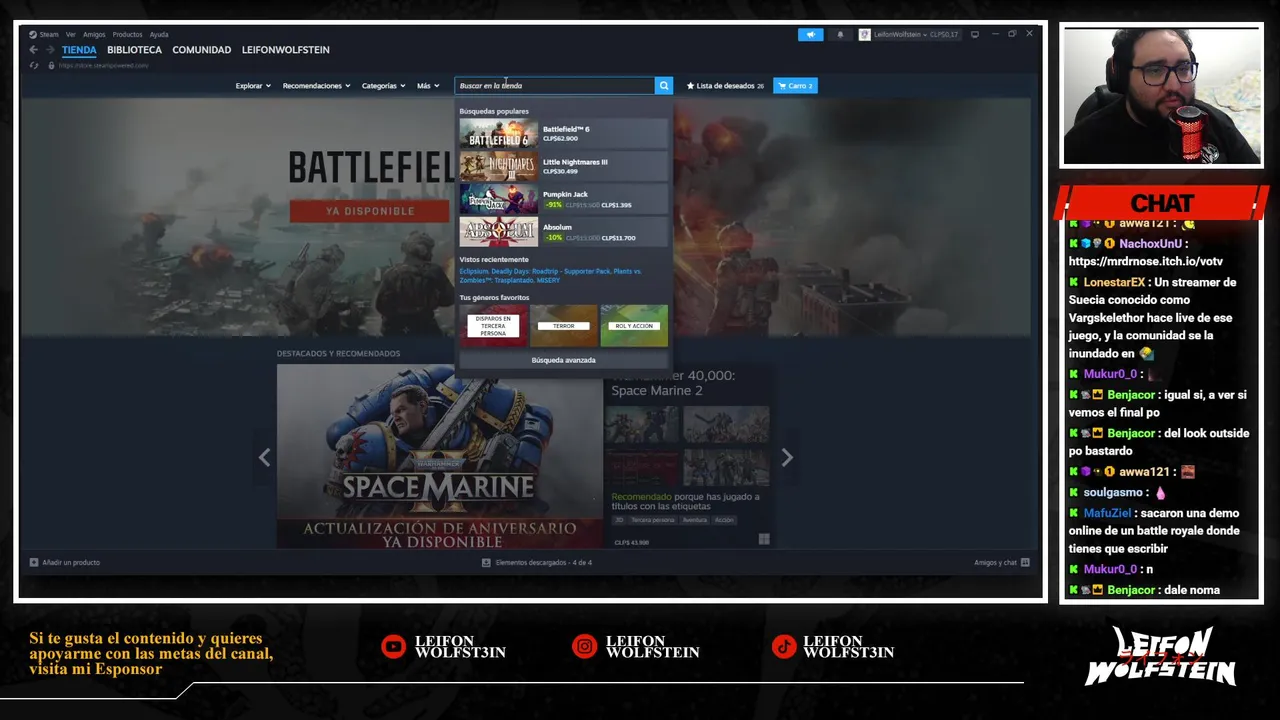Open the Ayuda menu
This screenshot has height=720, width=1280.
pos(159,34)
